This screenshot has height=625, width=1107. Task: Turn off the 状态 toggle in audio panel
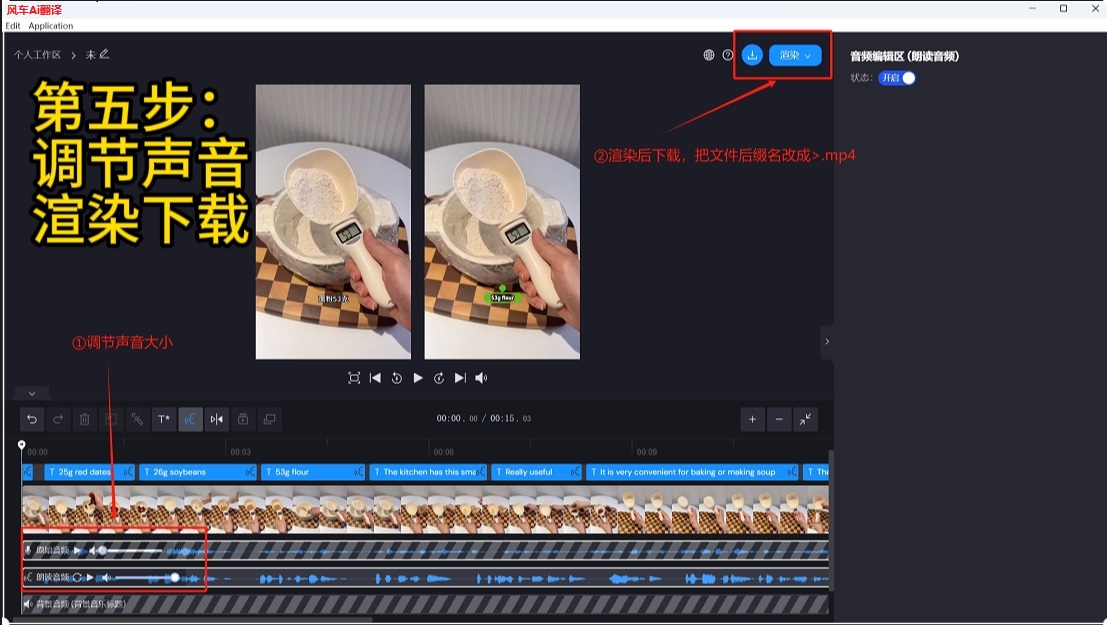(x=897, y=78)
